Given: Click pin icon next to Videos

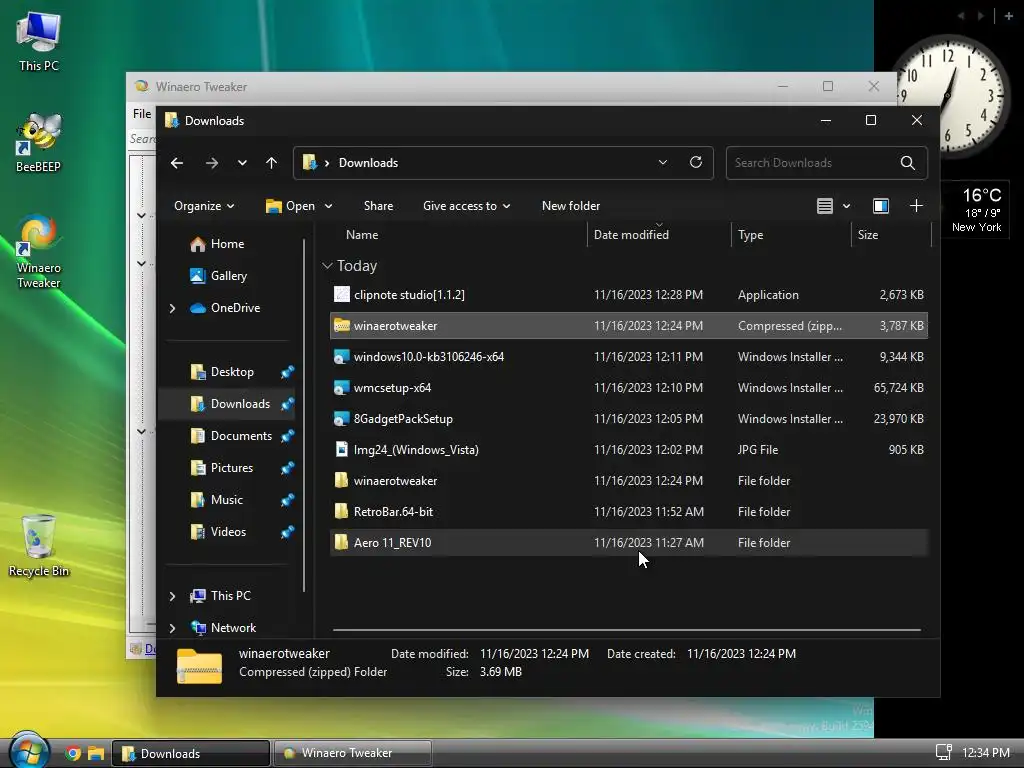Looking at the screenshot, I should click(x=287, y=532).
